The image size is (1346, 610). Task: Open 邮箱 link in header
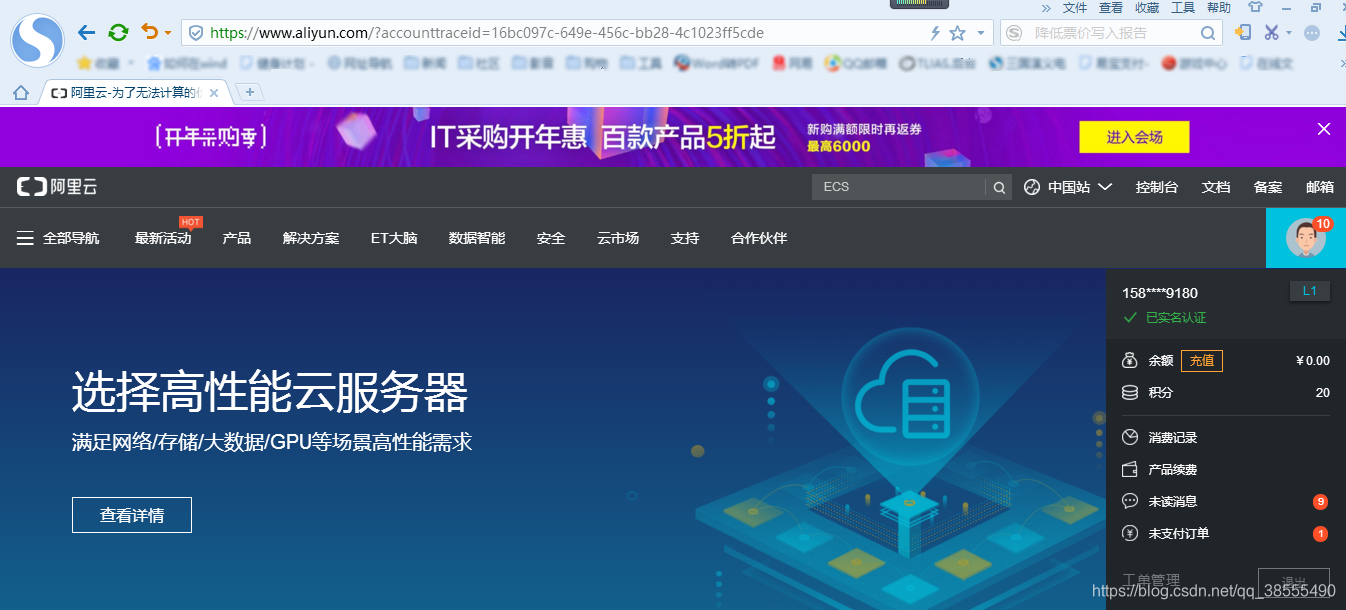coord(1320,187)
